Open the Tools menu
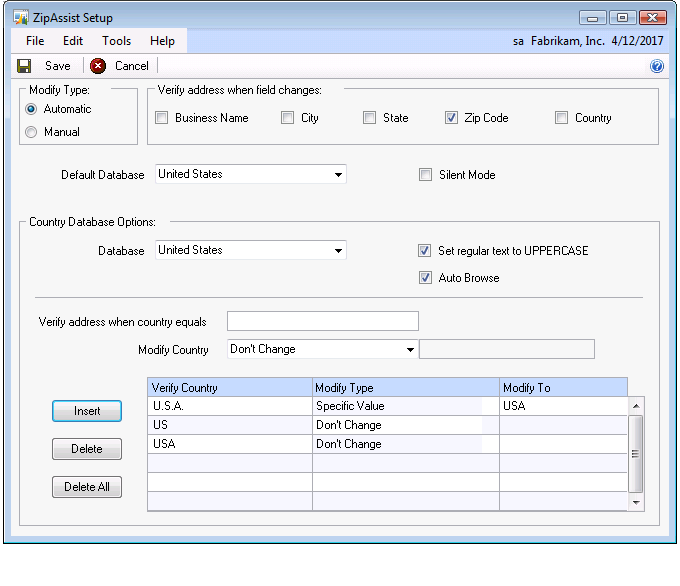The width and height of the screenshot is (680, 586). coord(117,41)
